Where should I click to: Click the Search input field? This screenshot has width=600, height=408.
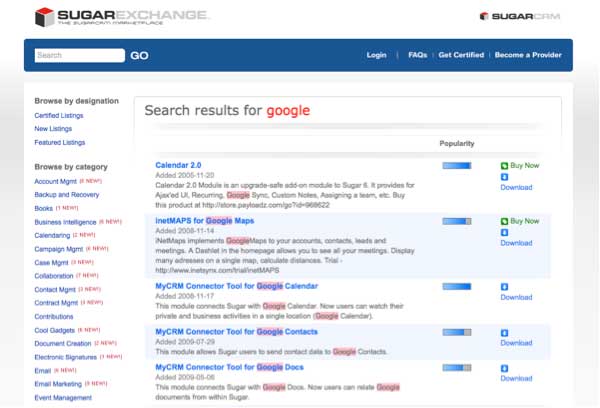point(80,55)
